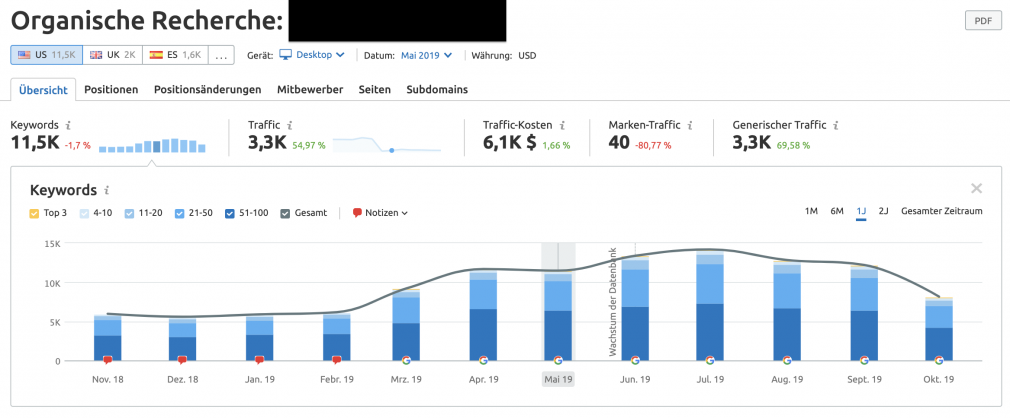Click the 11,5K keywords value

pyautogui.click(x=35, y=143)
